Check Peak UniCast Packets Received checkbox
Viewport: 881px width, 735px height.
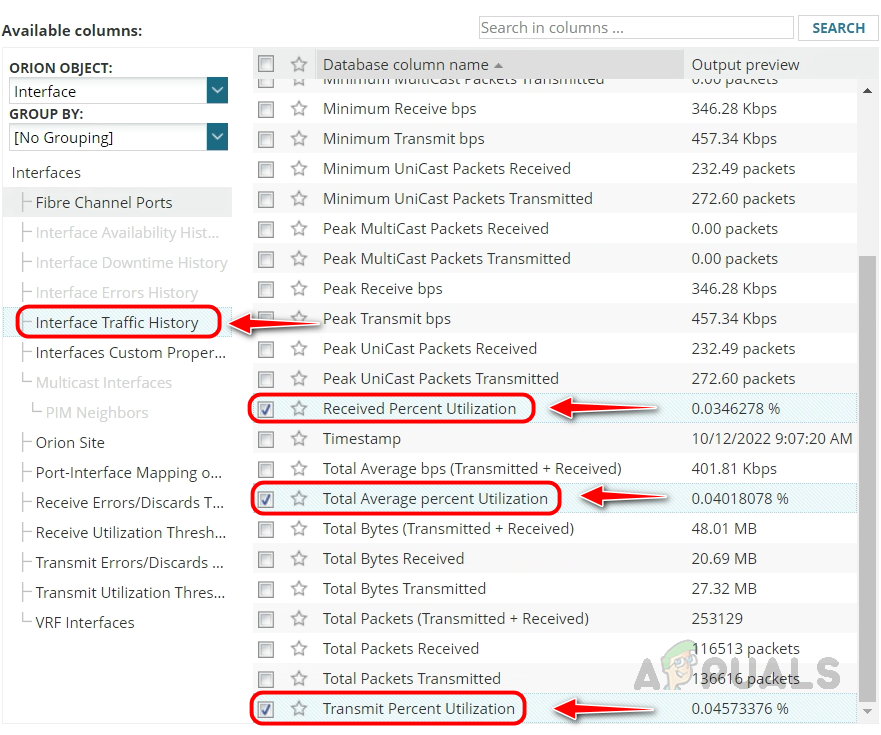tap(266, 350)
